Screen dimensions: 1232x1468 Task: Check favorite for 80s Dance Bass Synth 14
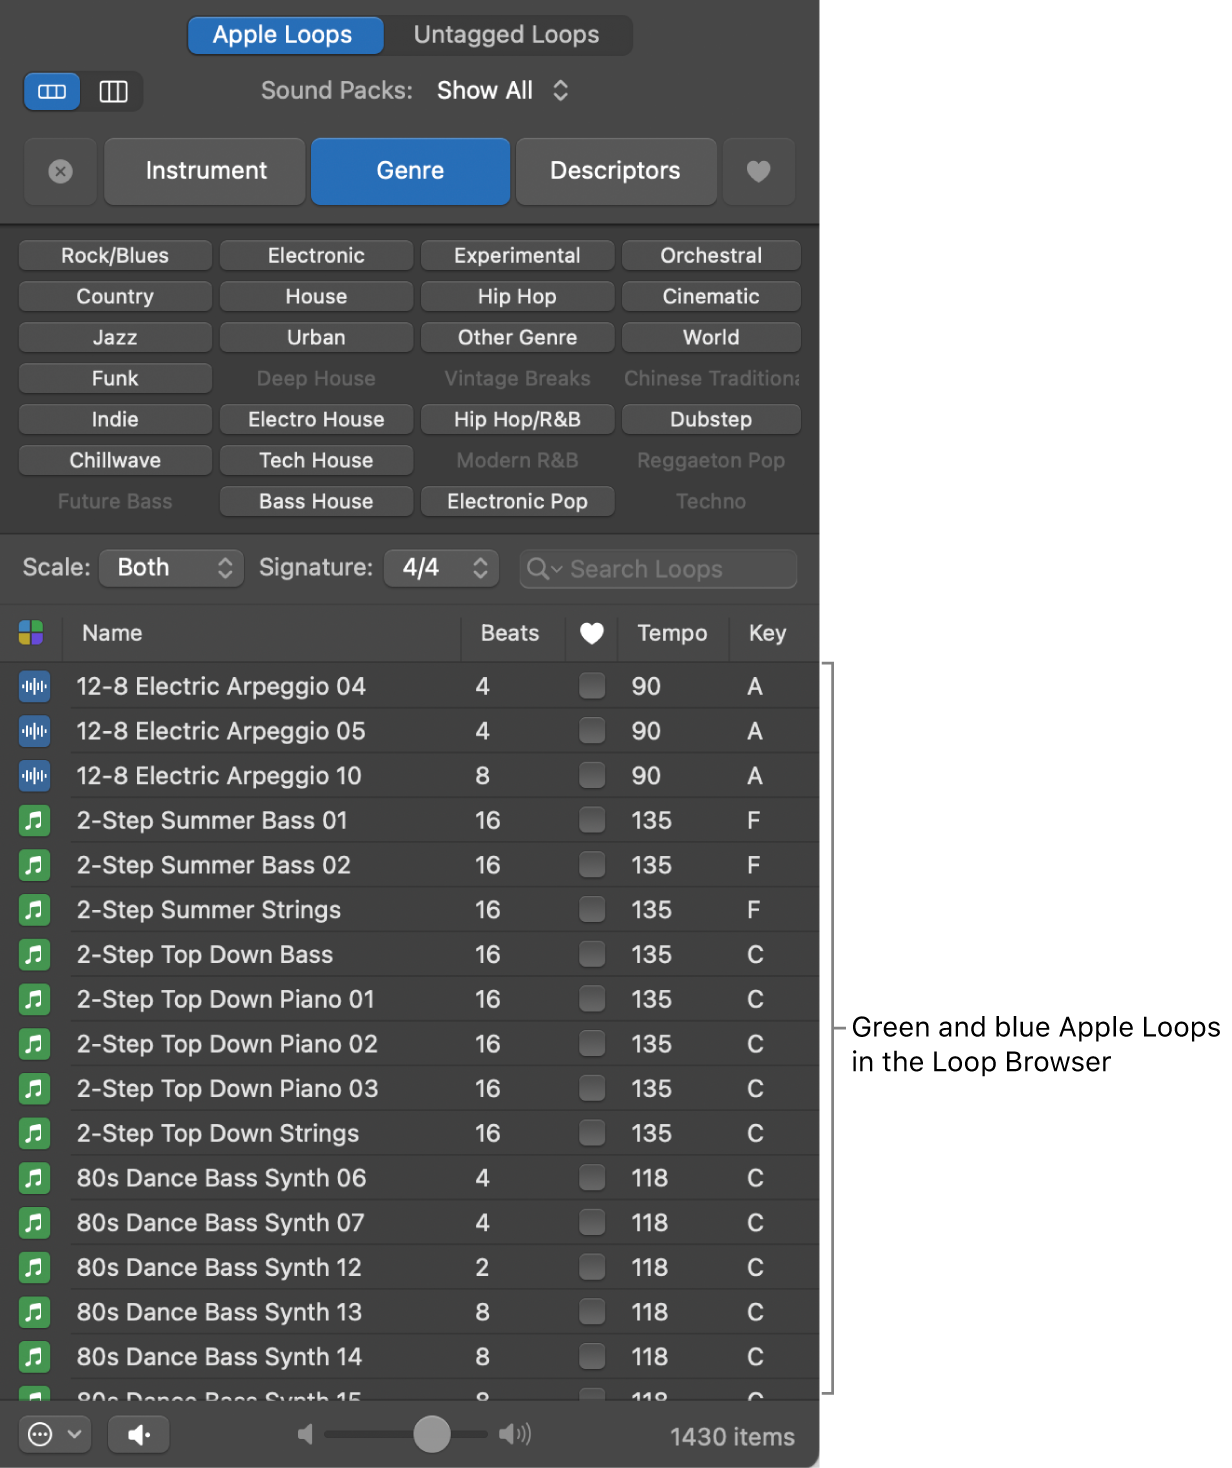[x=592, y=1357]
